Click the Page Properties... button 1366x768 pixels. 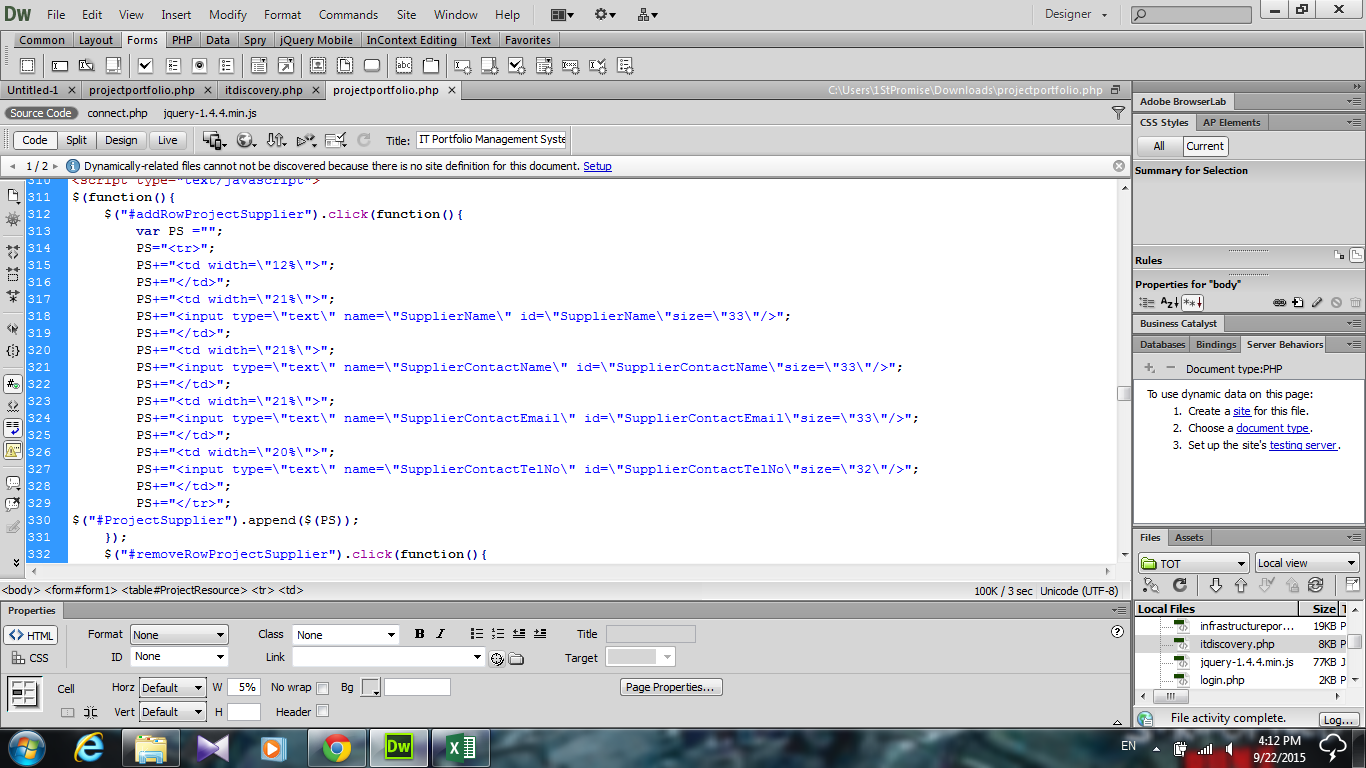pyautogui.click(x=671, y=687)
